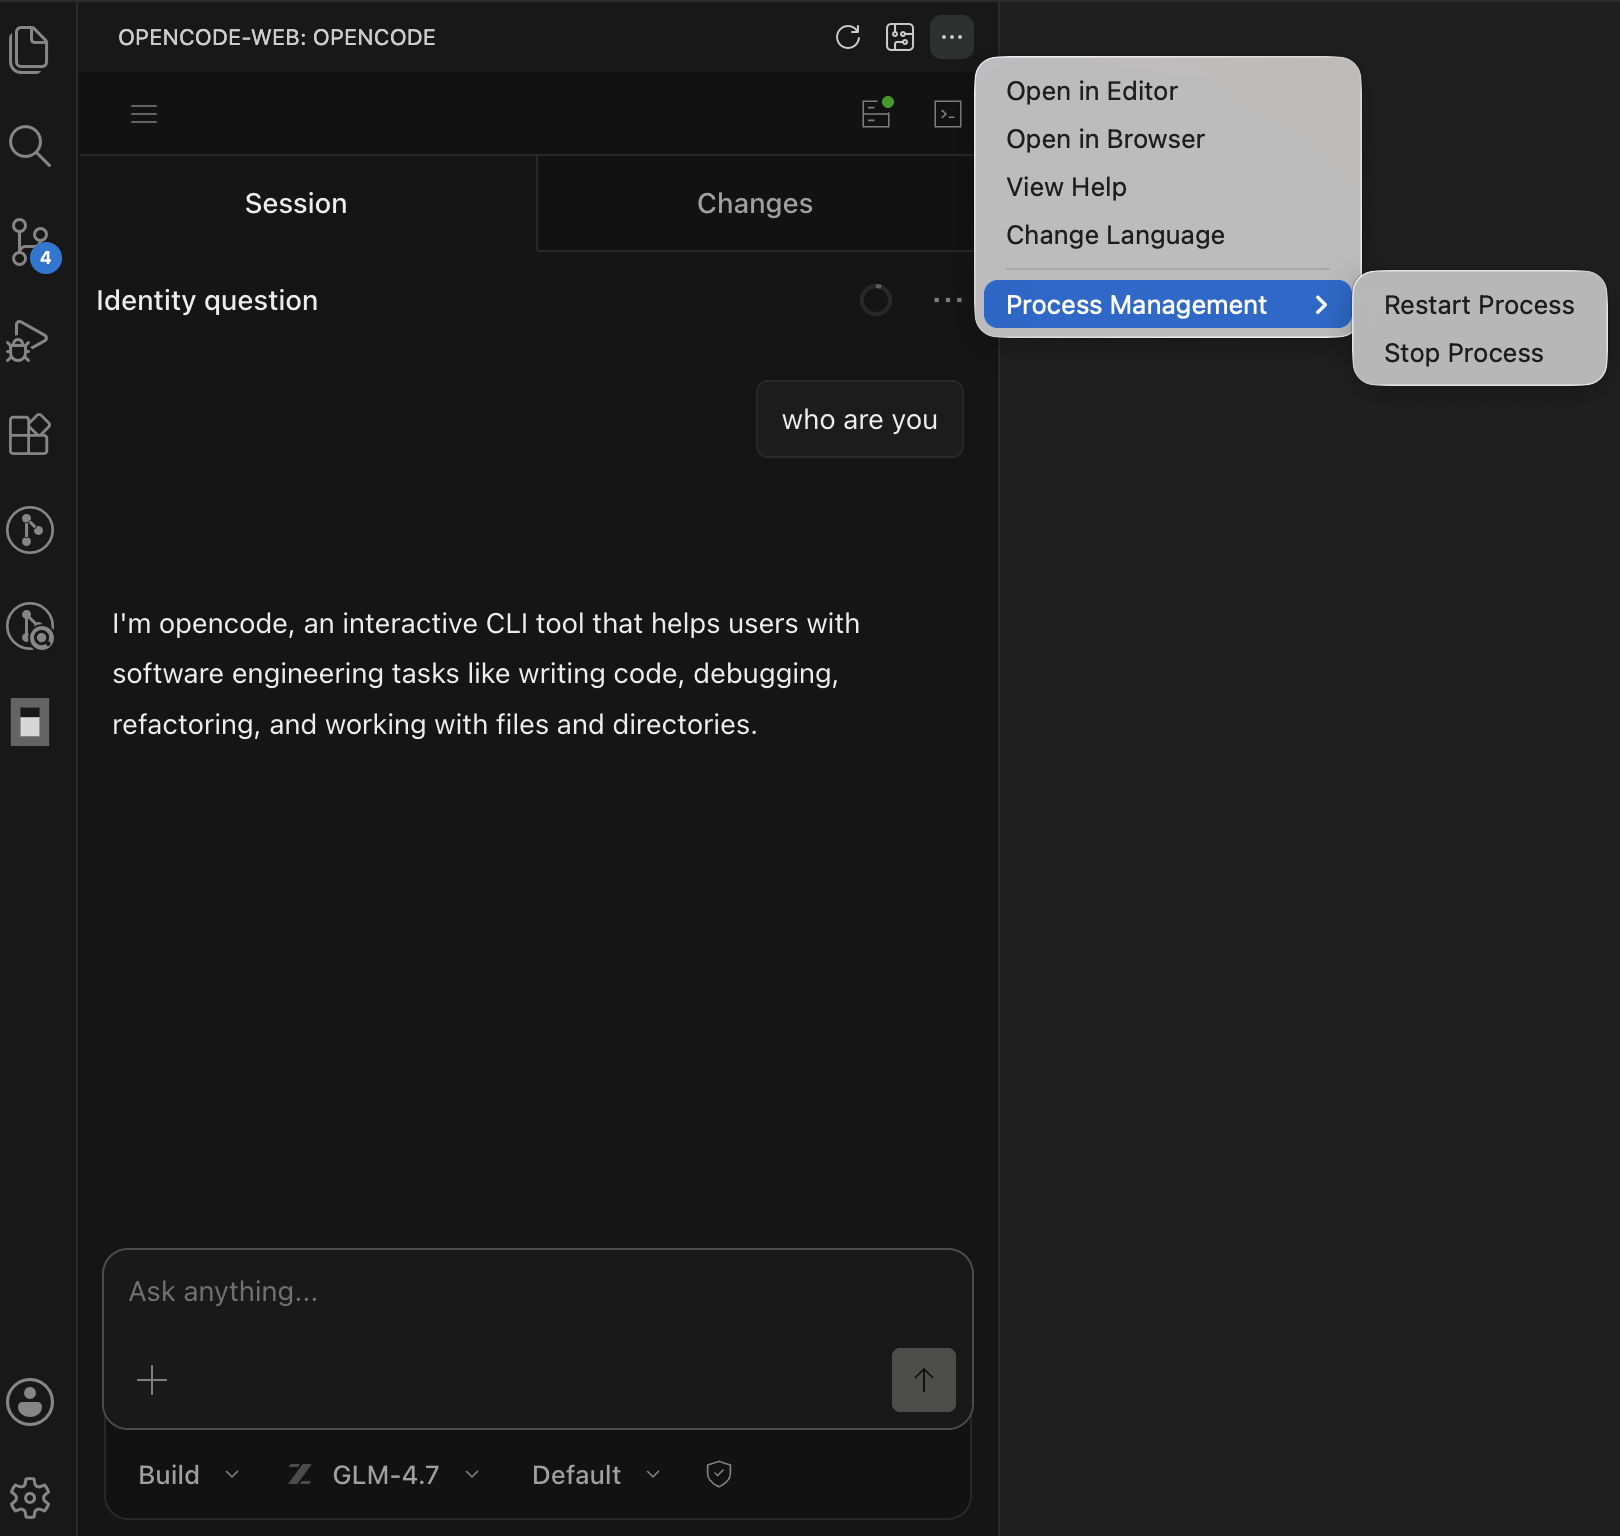Open the Manage gear icon
The image size is (1620, 1536).
pyautogui.click(x=30, y=1497)
